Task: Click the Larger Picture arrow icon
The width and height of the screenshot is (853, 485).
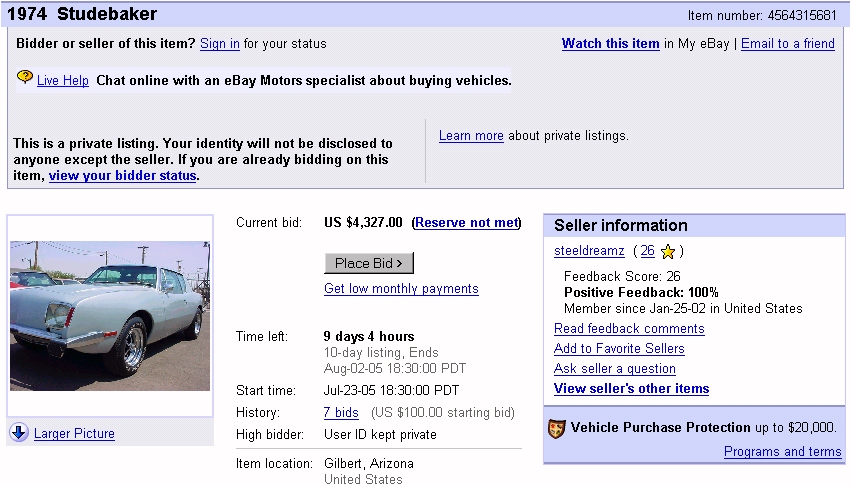Action: [x=19, y=432]
